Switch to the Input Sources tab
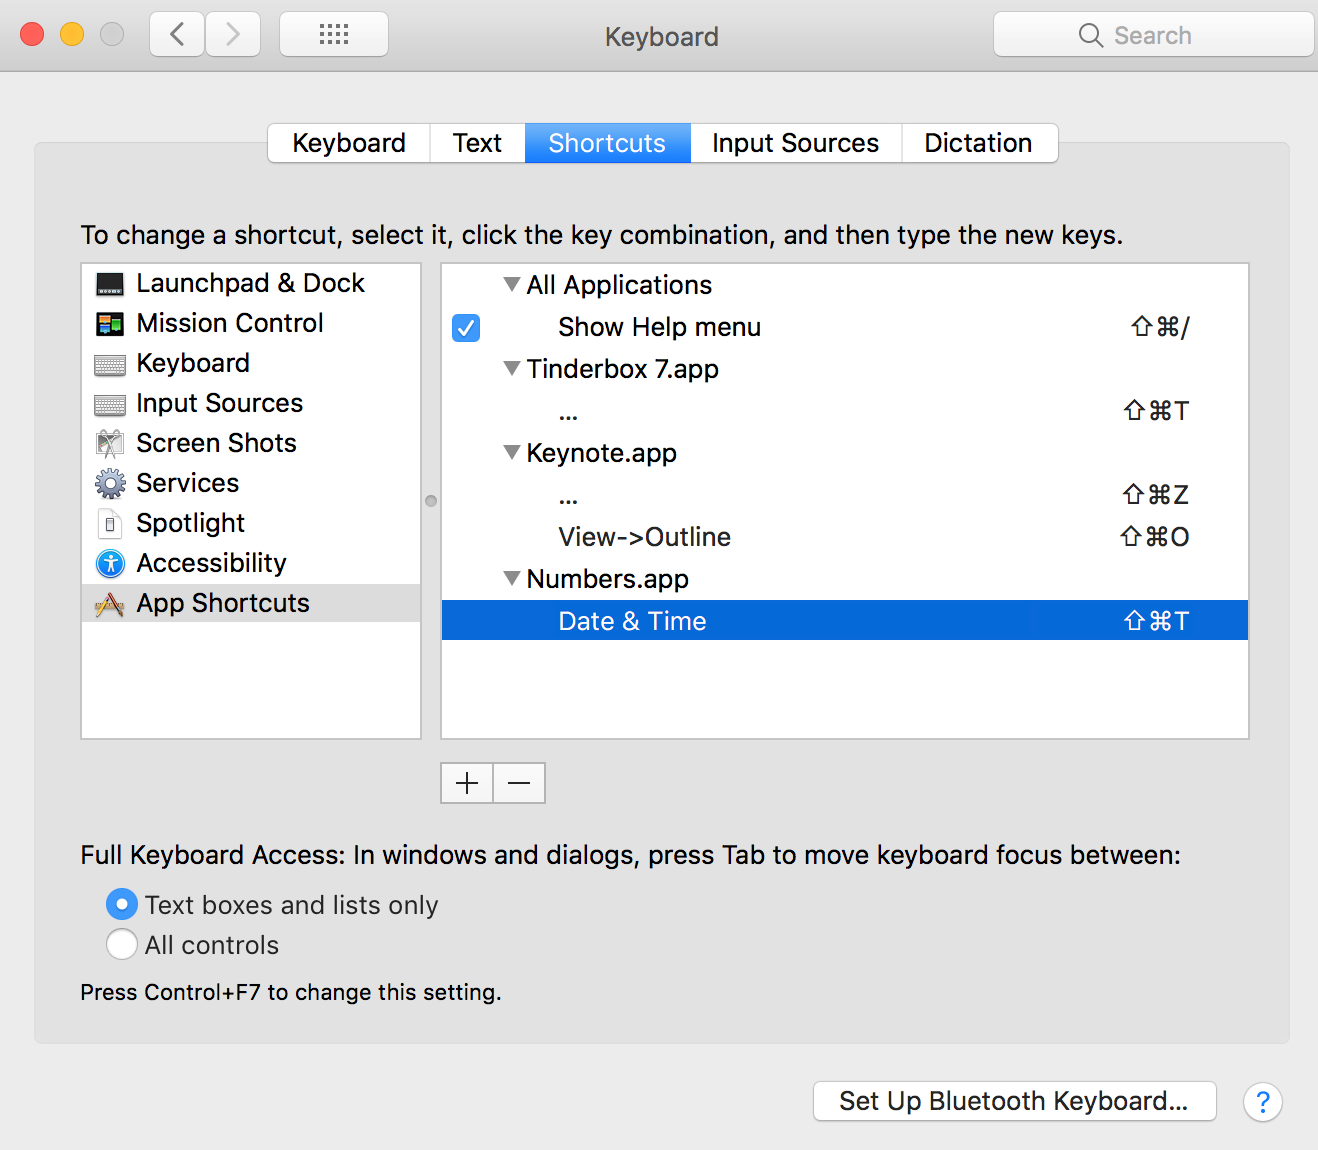1318x1150 pixels. pyautogui.click(x=794, y=142)
